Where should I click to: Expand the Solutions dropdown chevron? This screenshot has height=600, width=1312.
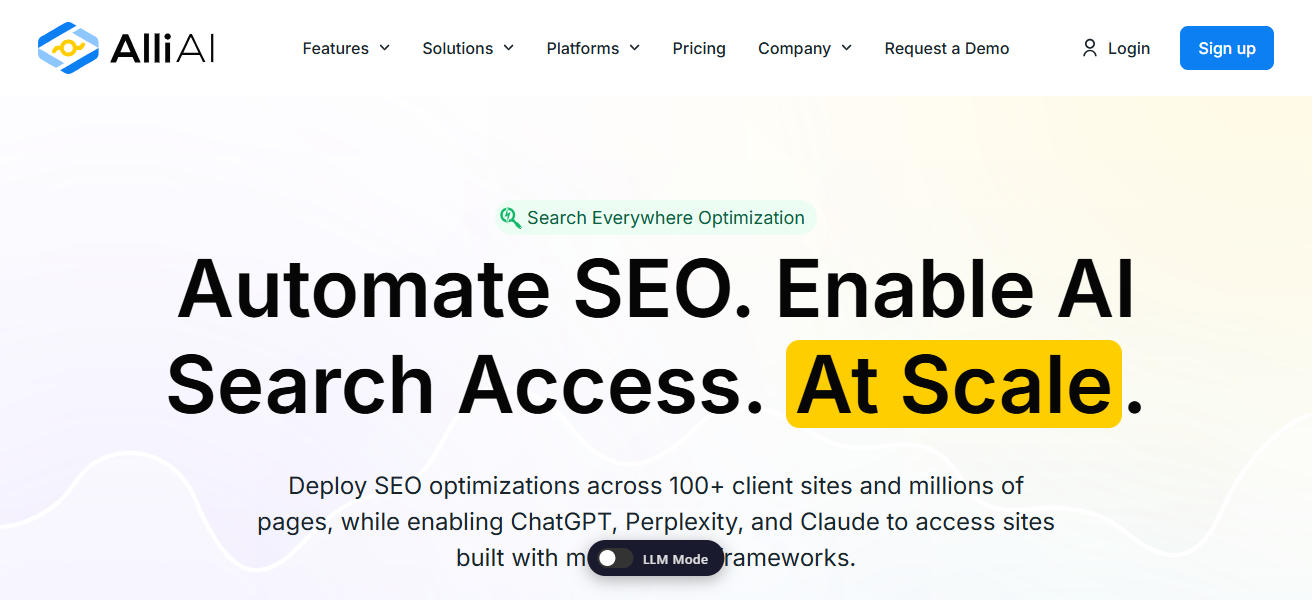point(508,48)
